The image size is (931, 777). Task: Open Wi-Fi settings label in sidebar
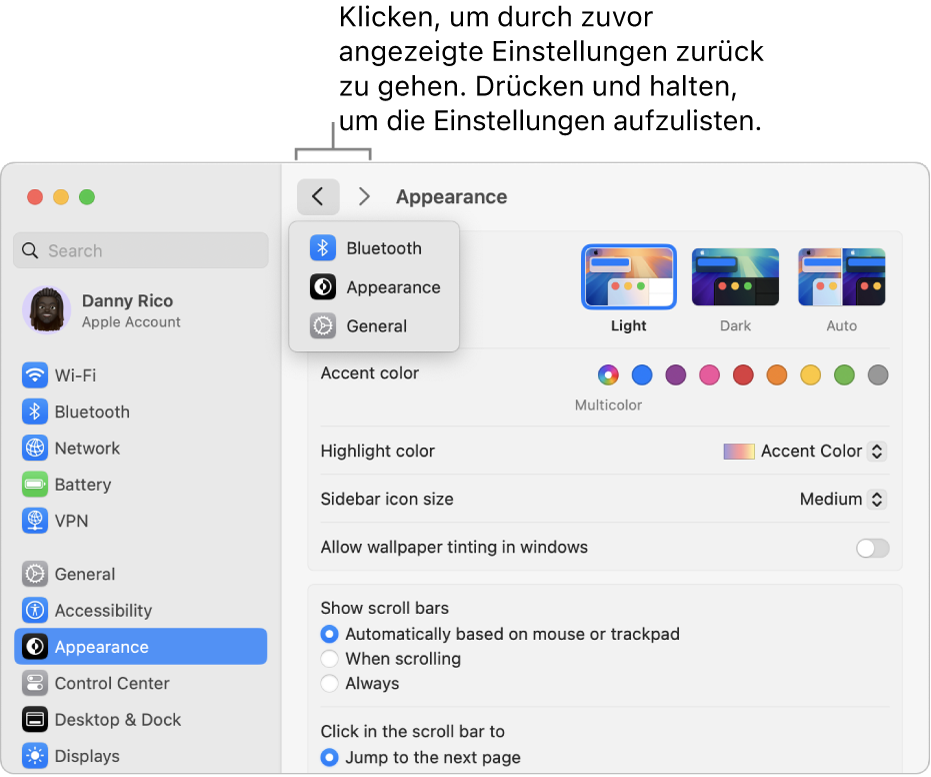coord(75,375)
